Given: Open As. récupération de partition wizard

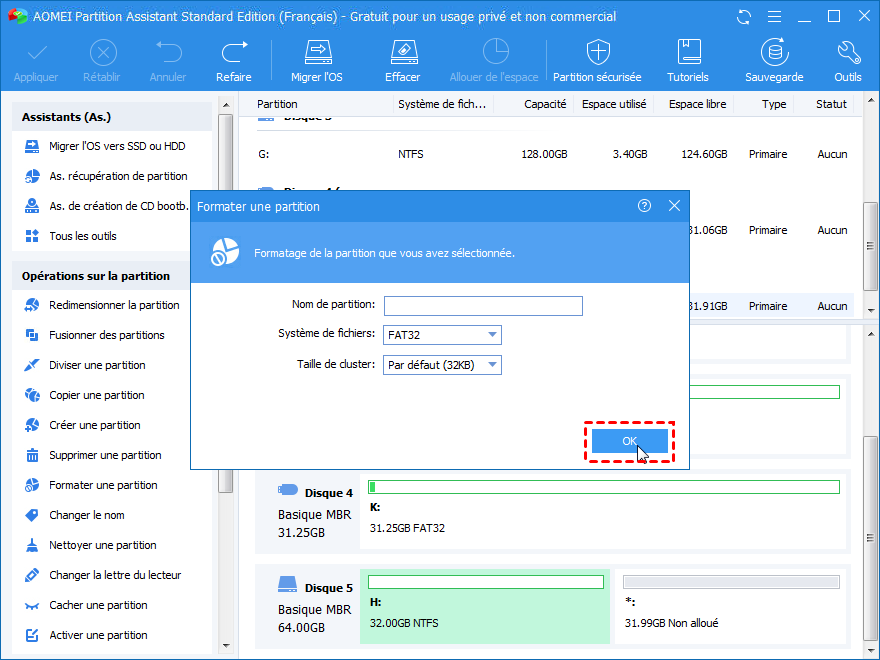Looking at the screenshot, I should [x=106, y=176].
